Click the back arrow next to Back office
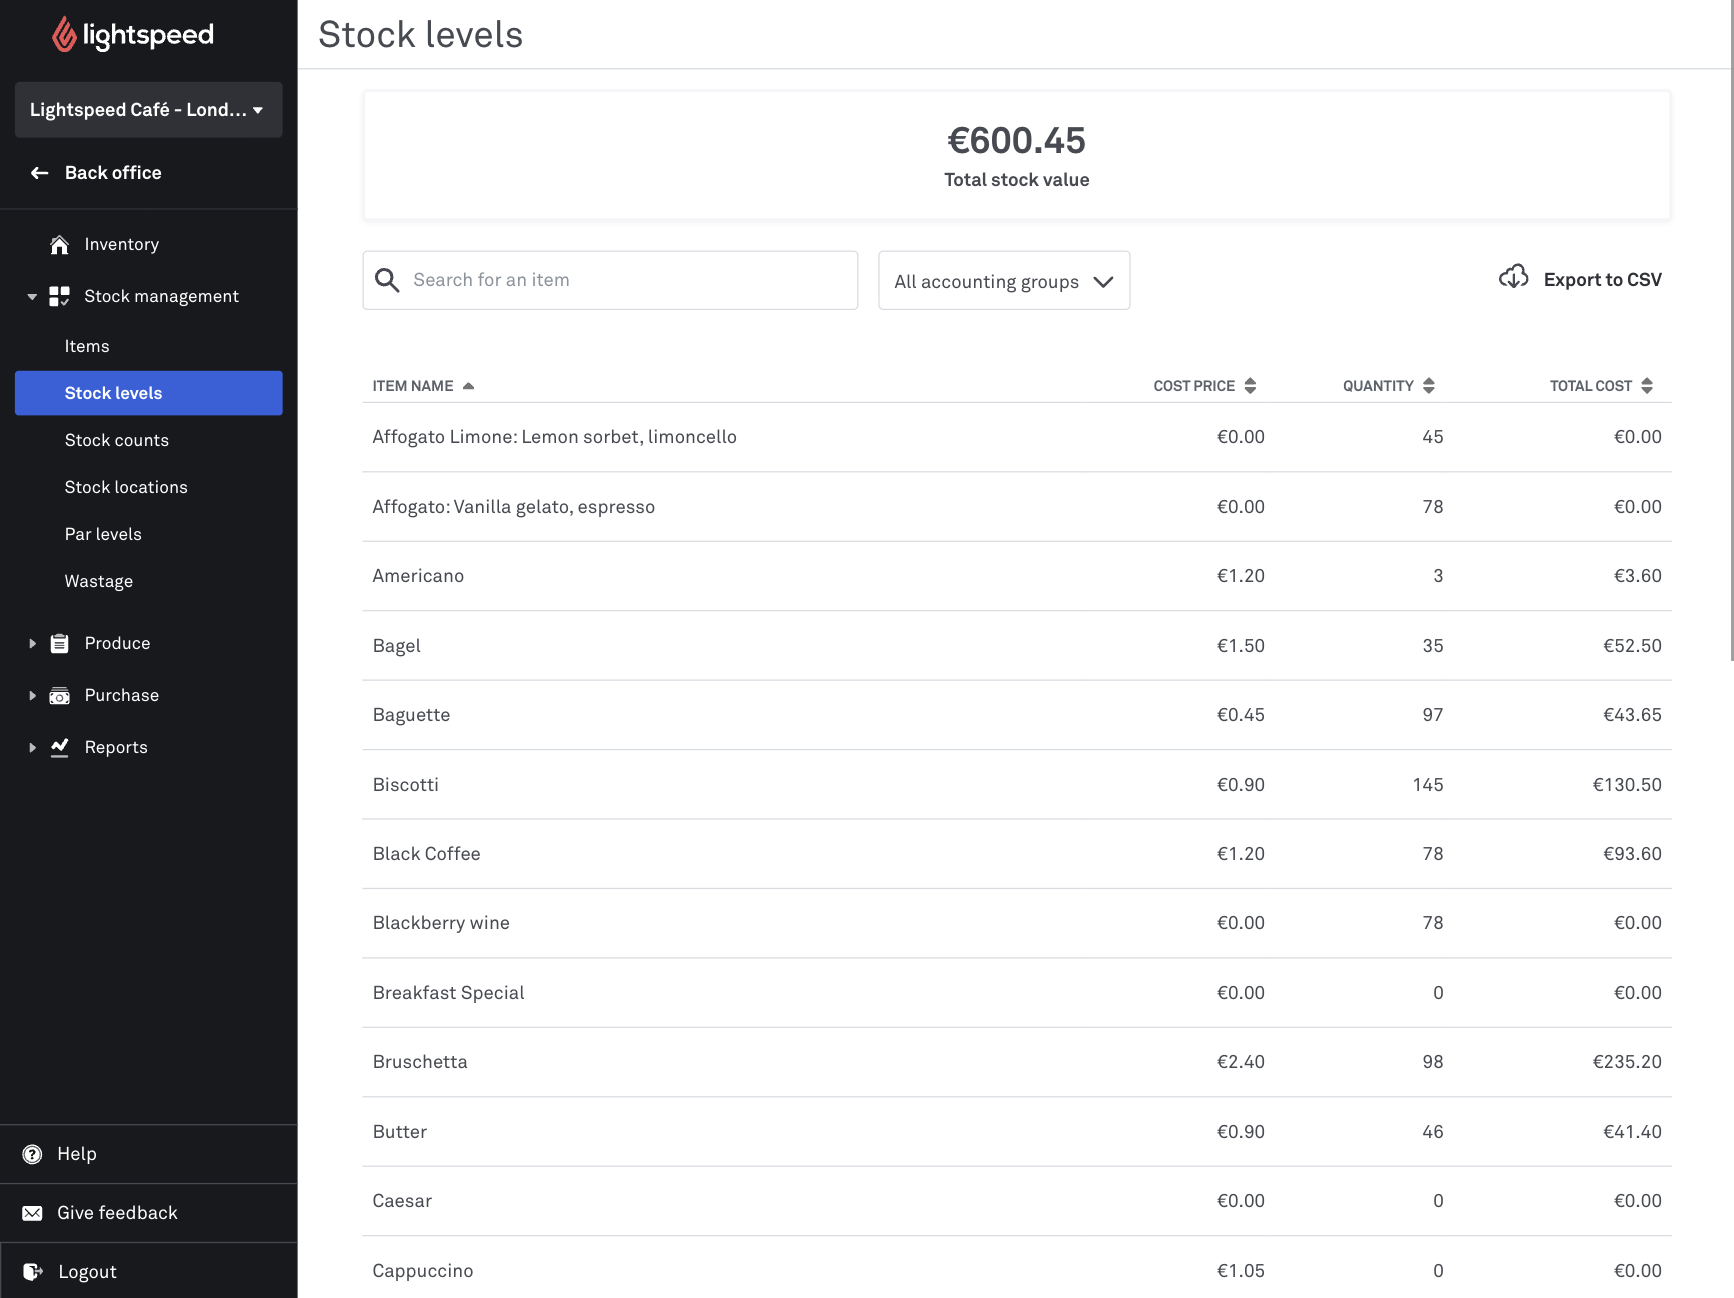The height and width of the screenshot is (1298, 1734). tap(38, 172)
